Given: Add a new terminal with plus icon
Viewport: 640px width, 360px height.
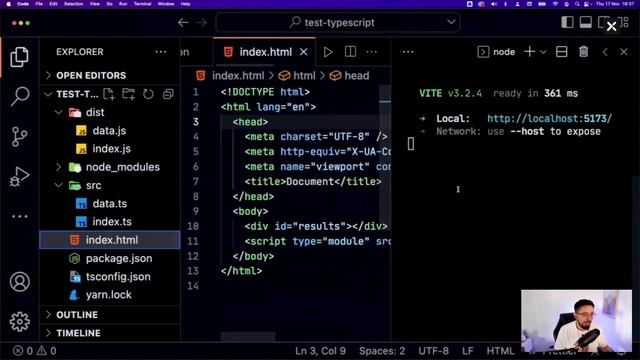Looking at the screenshot, I should tap(529, 52).
